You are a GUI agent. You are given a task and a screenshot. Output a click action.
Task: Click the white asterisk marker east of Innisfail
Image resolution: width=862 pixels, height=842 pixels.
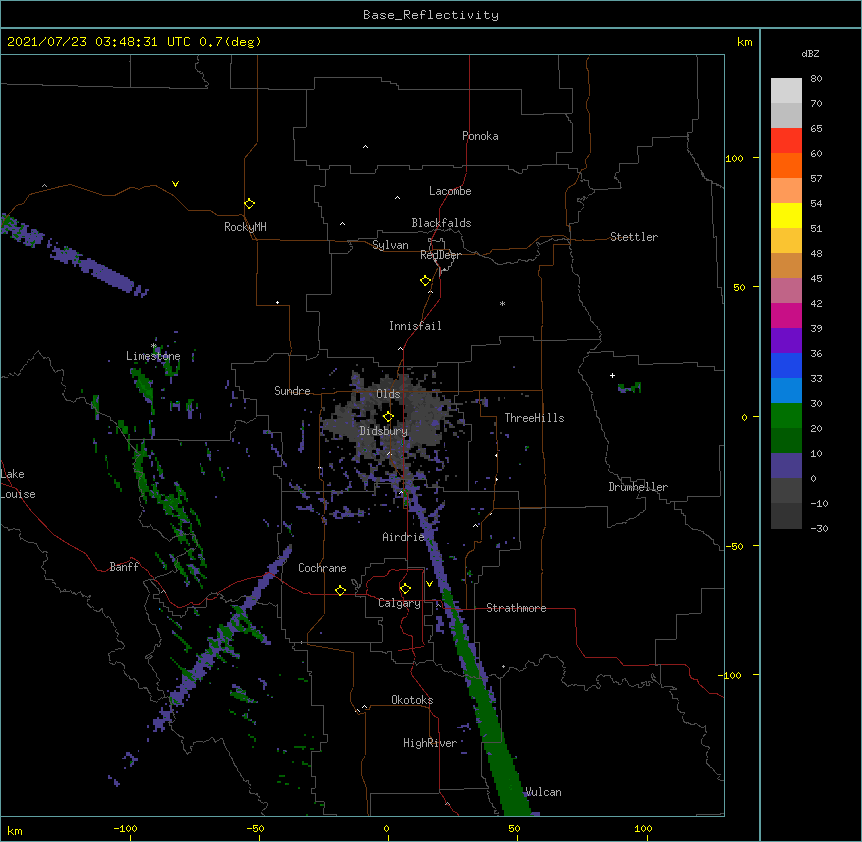coord(502,304)
